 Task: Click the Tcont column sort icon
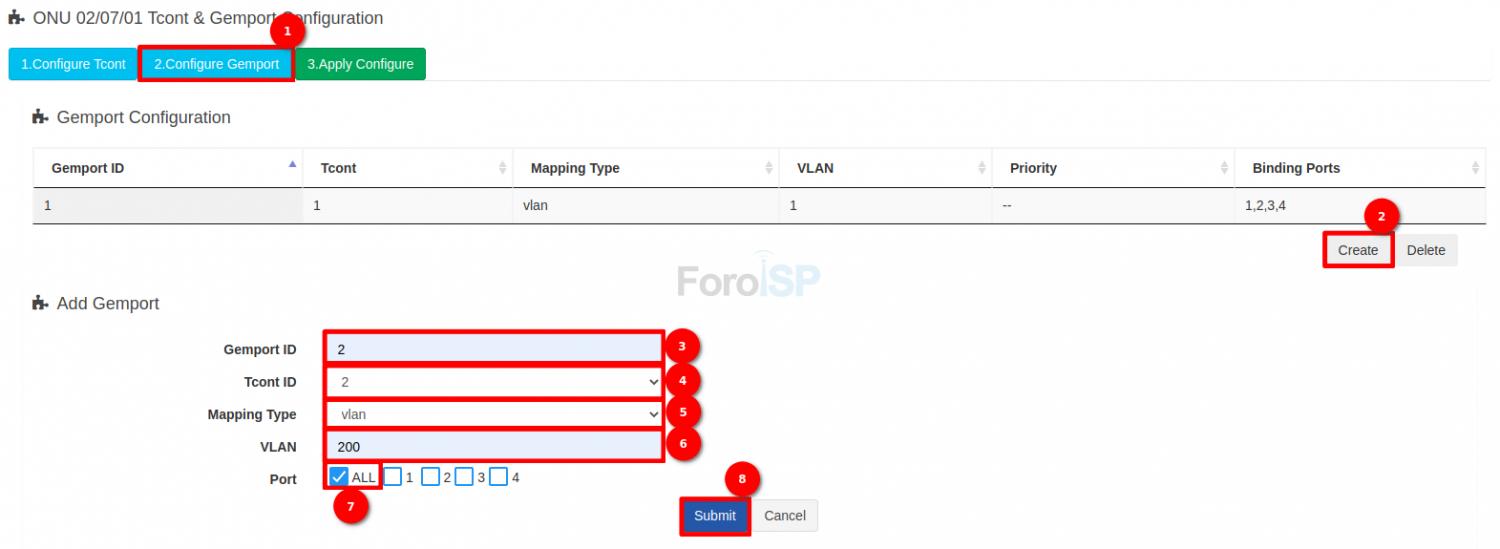coord(502,168)
